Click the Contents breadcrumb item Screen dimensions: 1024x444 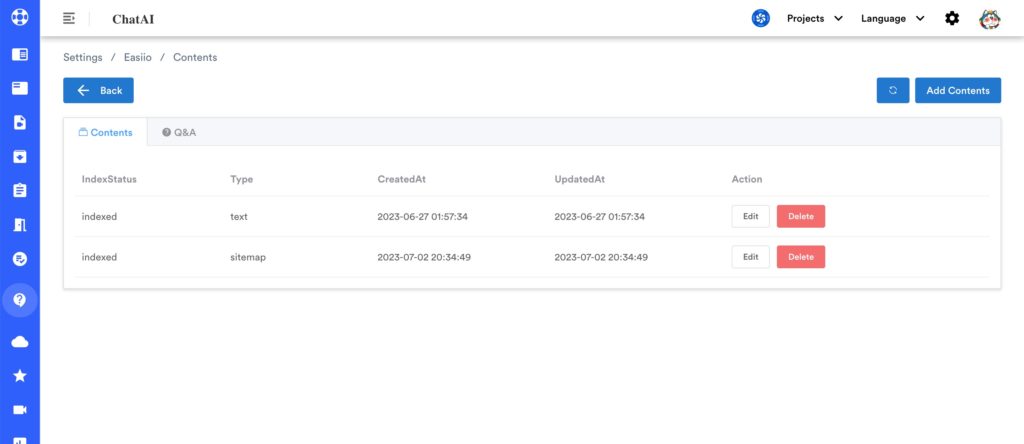point(195,57)
